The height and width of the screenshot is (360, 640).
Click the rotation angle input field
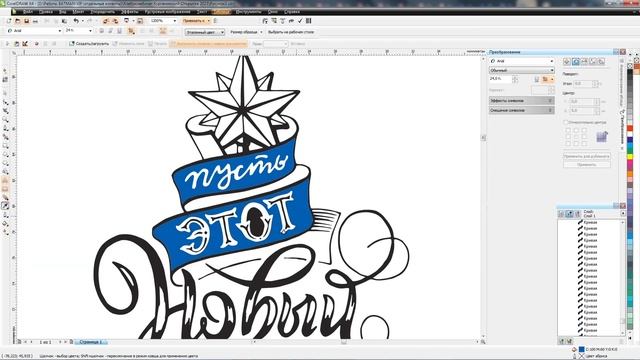tap(582, 84)
